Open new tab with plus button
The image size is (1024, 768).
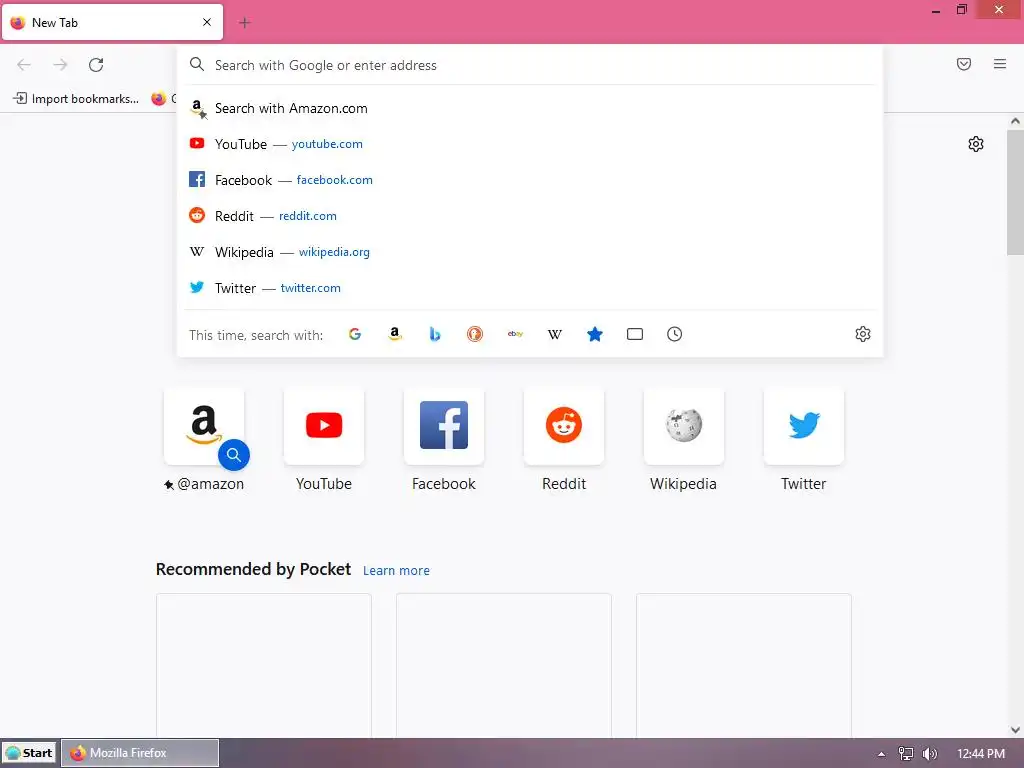245,23
